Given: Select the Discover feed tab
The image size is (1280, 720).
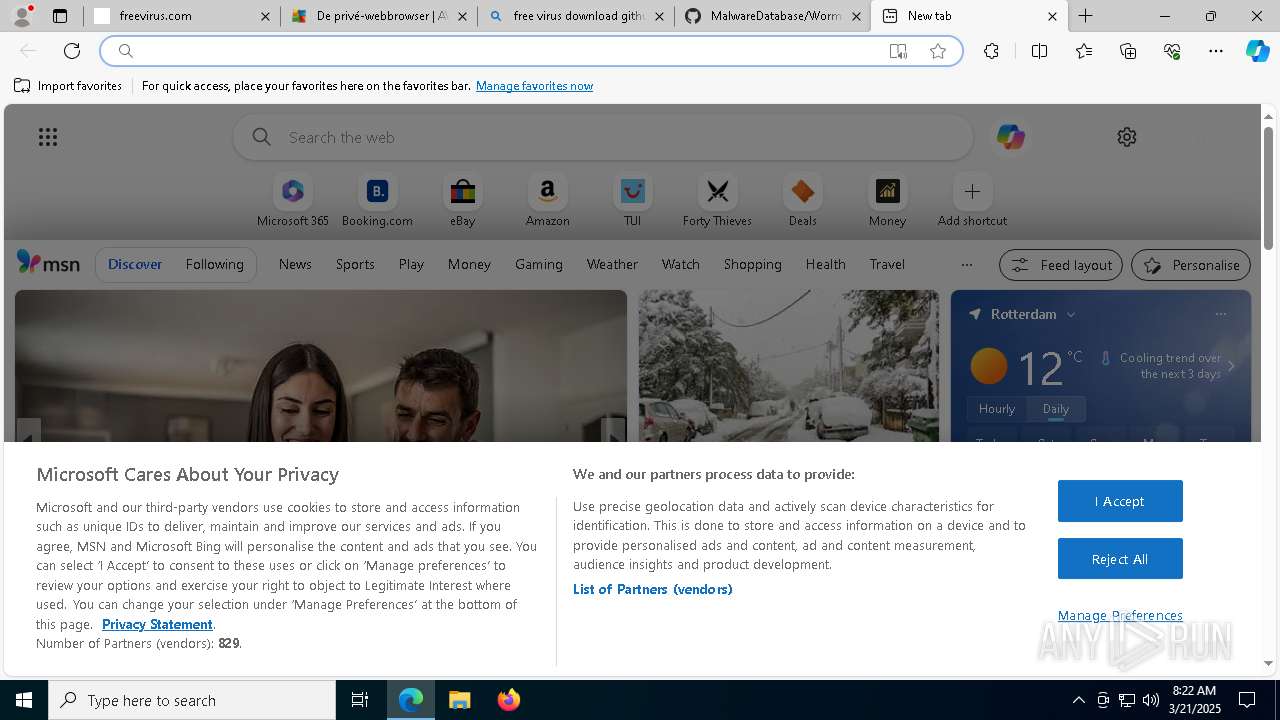Looking at the screenshot, I should tap(135, 264).
